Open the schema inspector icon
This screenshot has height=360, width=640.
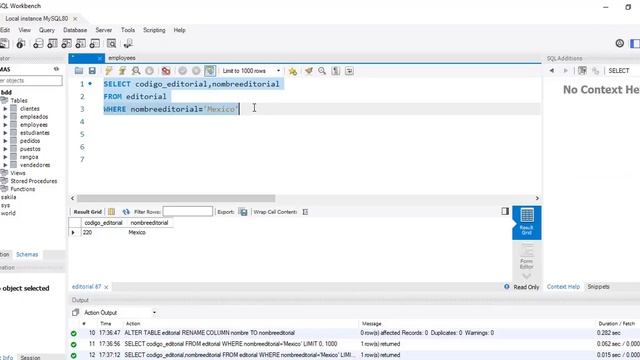pos(20,44)
